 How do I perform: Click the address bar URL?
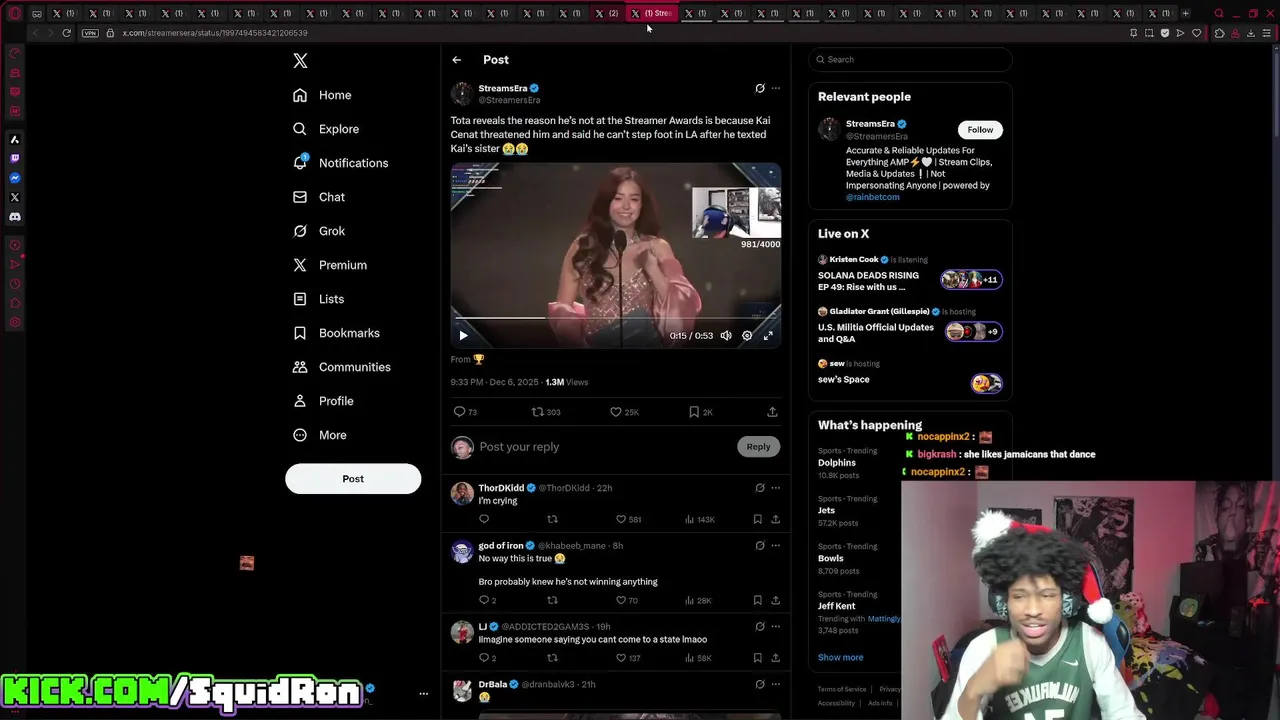coord(215,33)
